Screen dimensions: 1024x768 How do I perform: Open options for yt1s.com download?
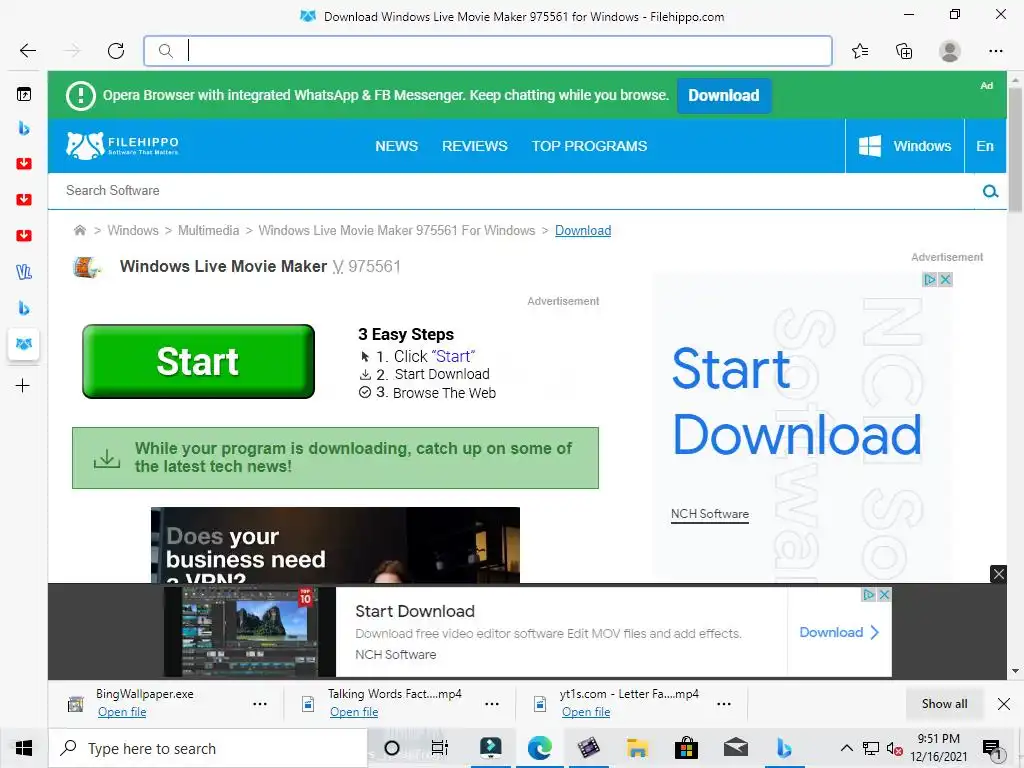click(x=724, y=704)
